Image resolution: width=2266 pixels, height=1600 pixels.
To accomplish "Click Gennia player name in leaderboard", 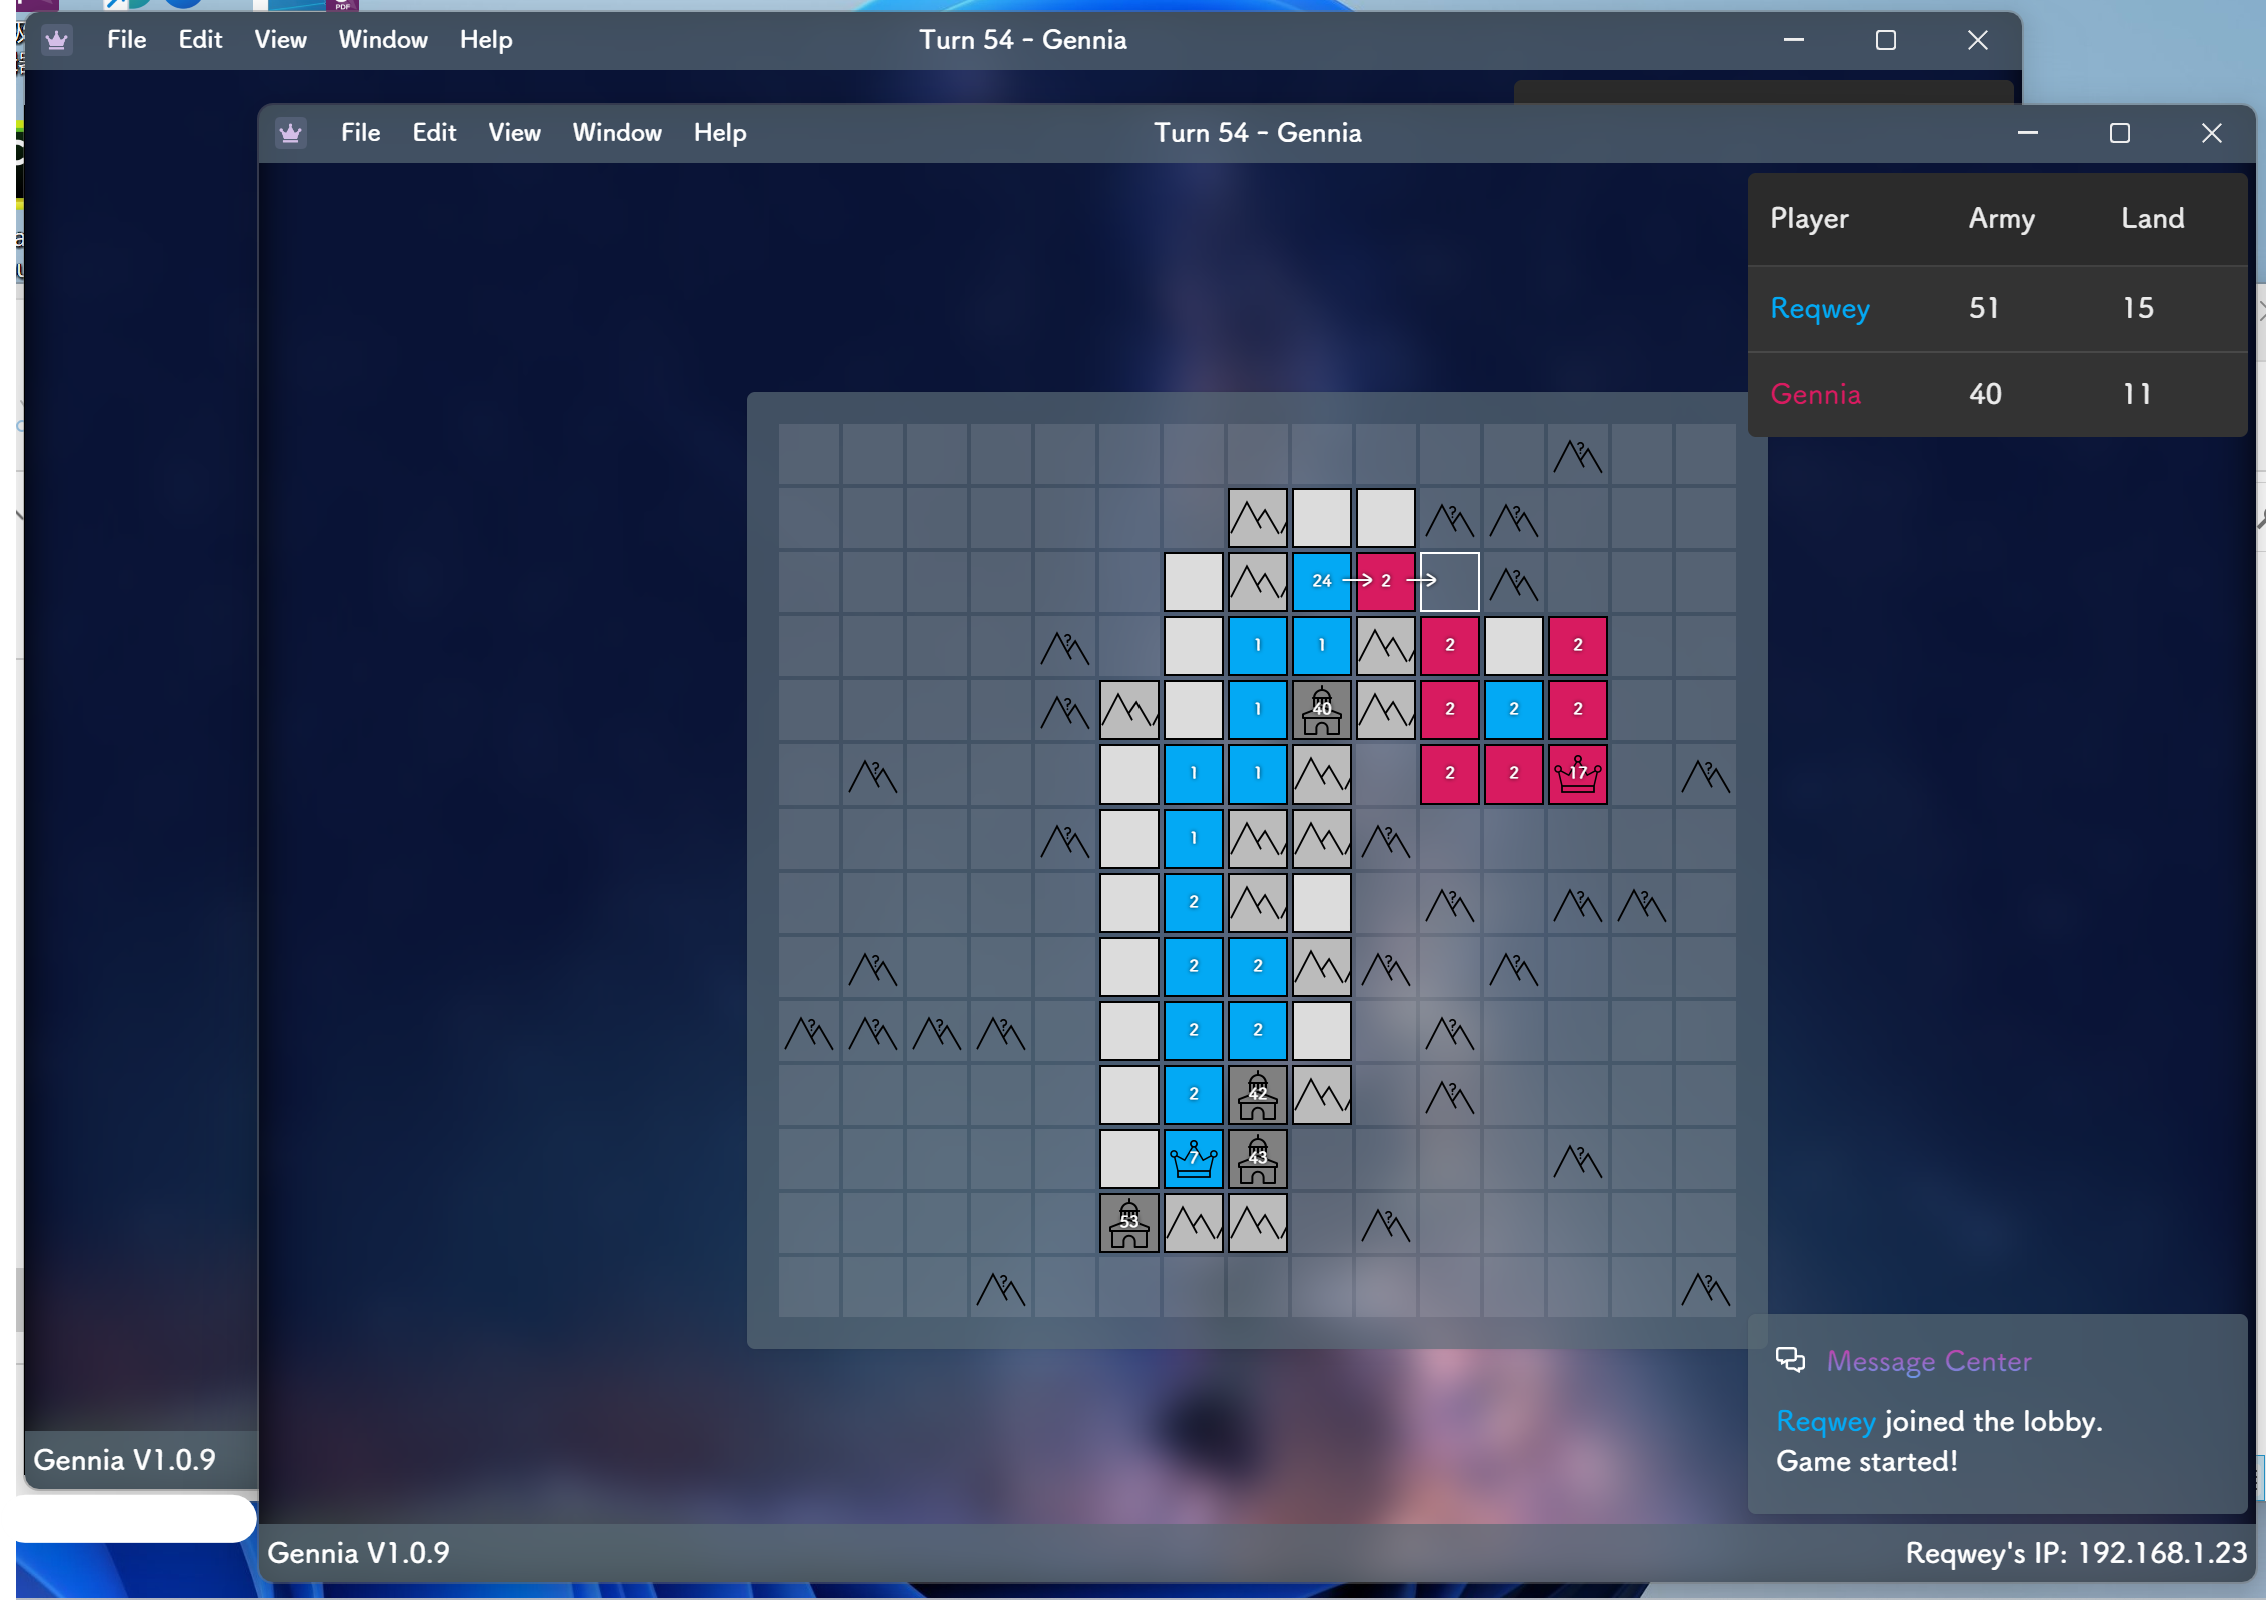I will click(x=1815, y=394).
